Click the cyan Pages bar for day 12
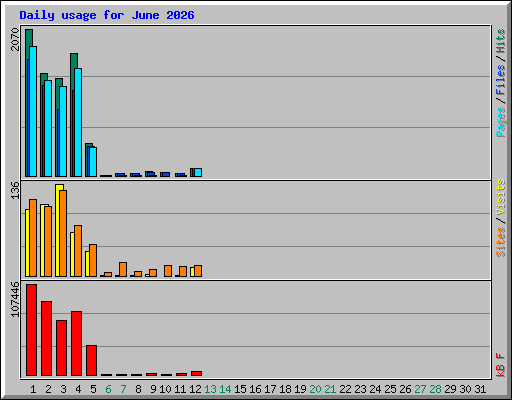512x400 pixels. (x=198, y=173)
